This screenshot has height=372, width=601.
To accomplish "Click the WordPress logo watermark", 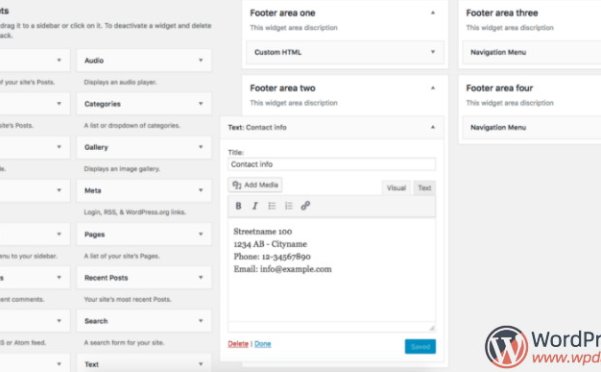I will pos(506,347).
